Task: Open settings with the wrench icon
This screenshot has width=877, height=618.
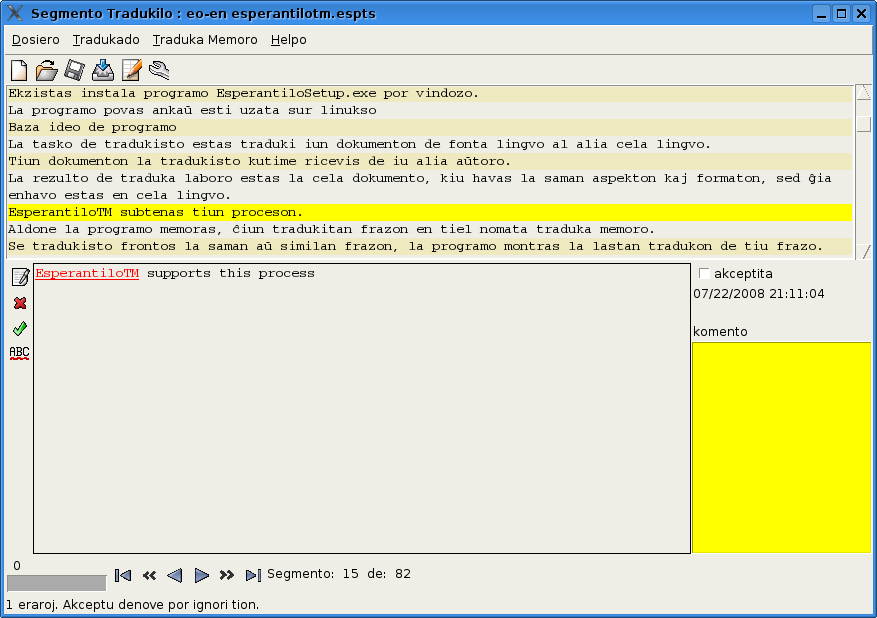Action: (x=159, y=70)
